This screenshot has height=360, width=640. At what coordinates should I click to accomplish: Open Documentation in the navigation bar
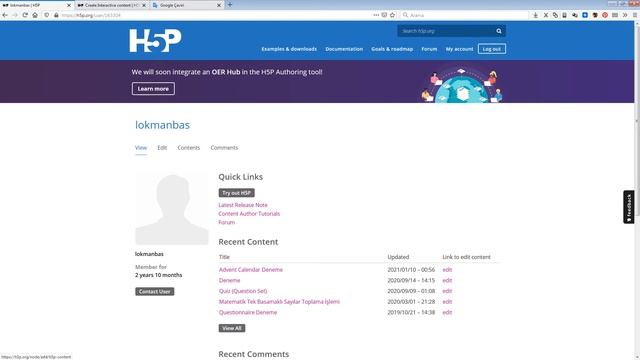click(344, 49)
